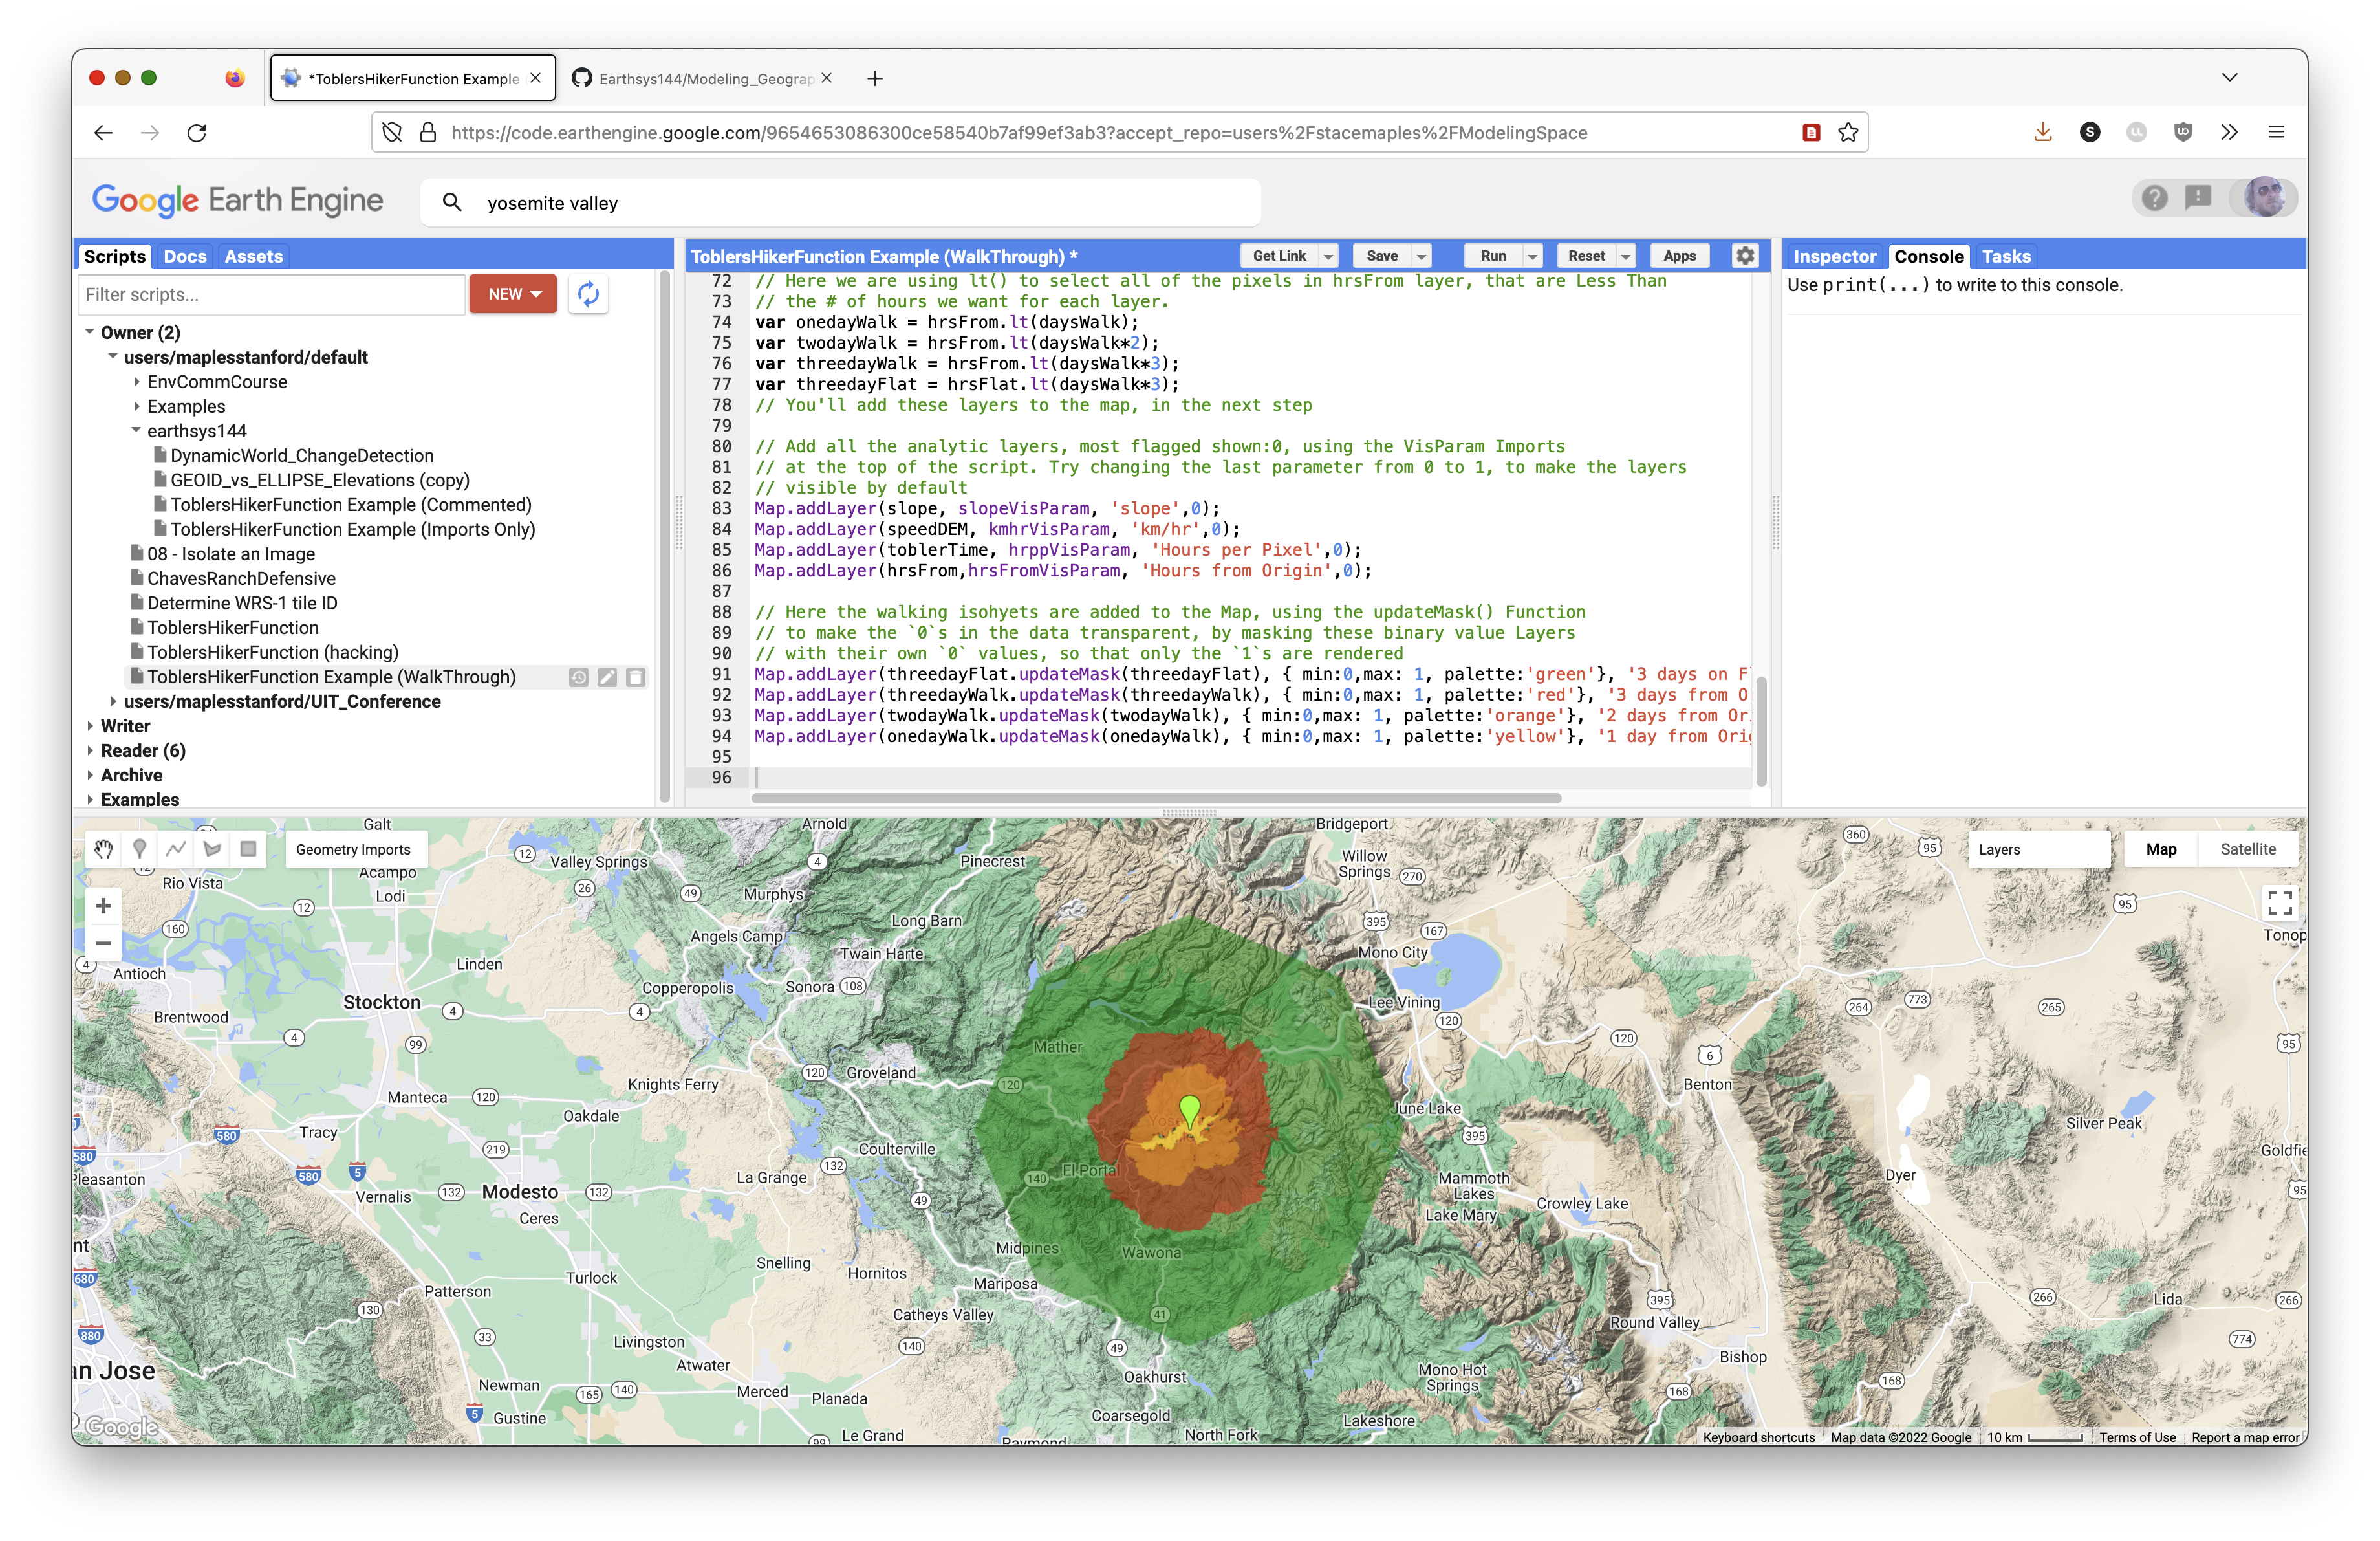Image resolution: width=2380 pixels, height=1541 pixels.
Task: Open code editor settings gear
Action: 1745,256
